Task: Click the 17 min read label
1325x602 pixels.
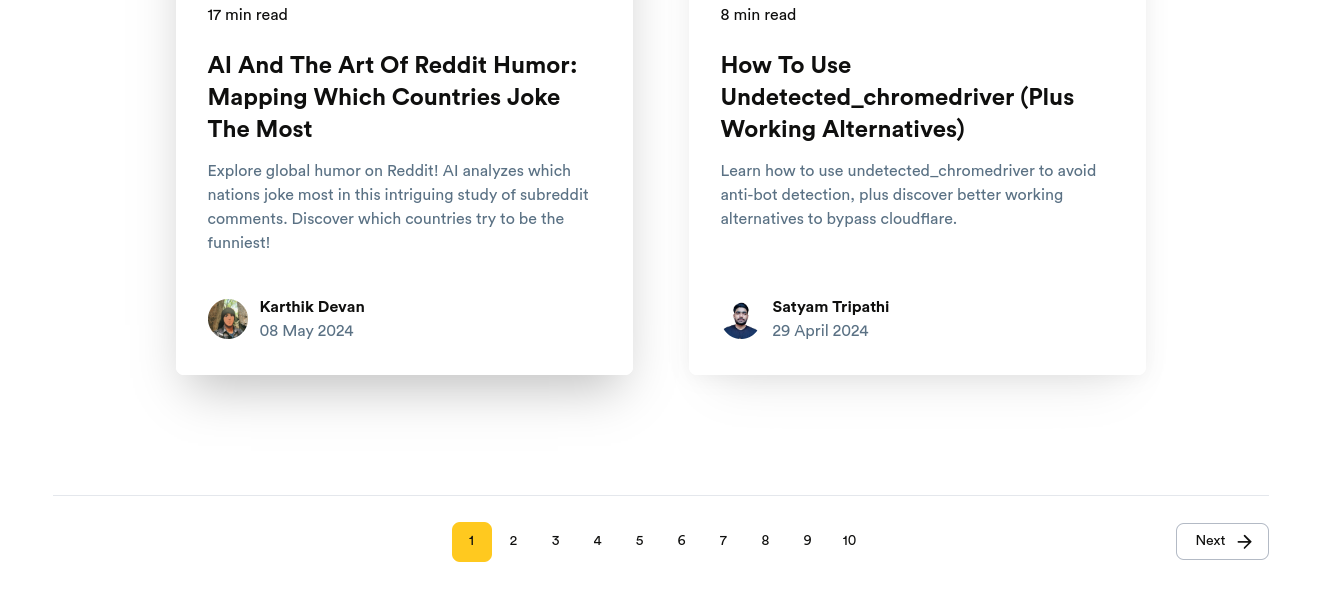Action: (247, 15)
